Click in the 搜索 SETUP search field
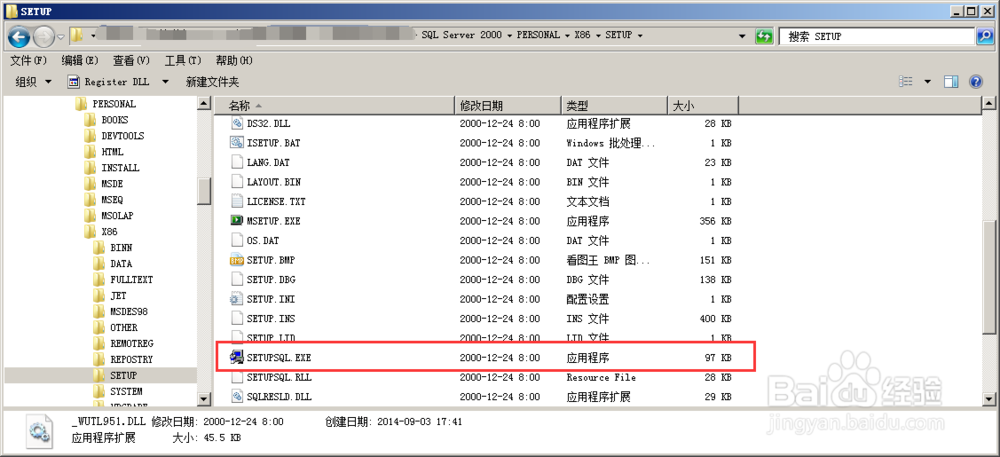This screenshot has height=457, width=1000. pos(877,37)
